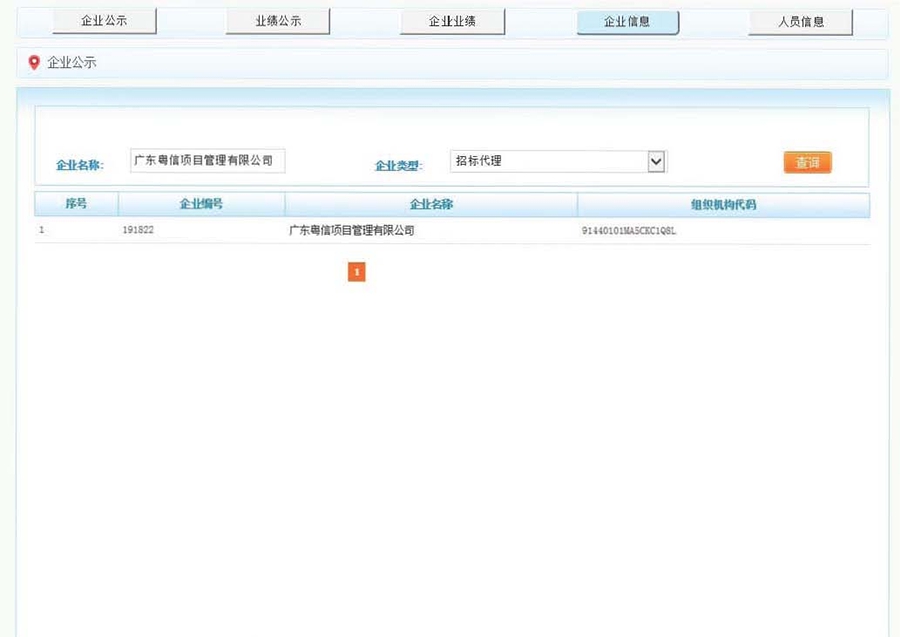This screenshot has width=900, height=637.
Task: Select enterprise number 191822 in the table
Action: (138, 231)
